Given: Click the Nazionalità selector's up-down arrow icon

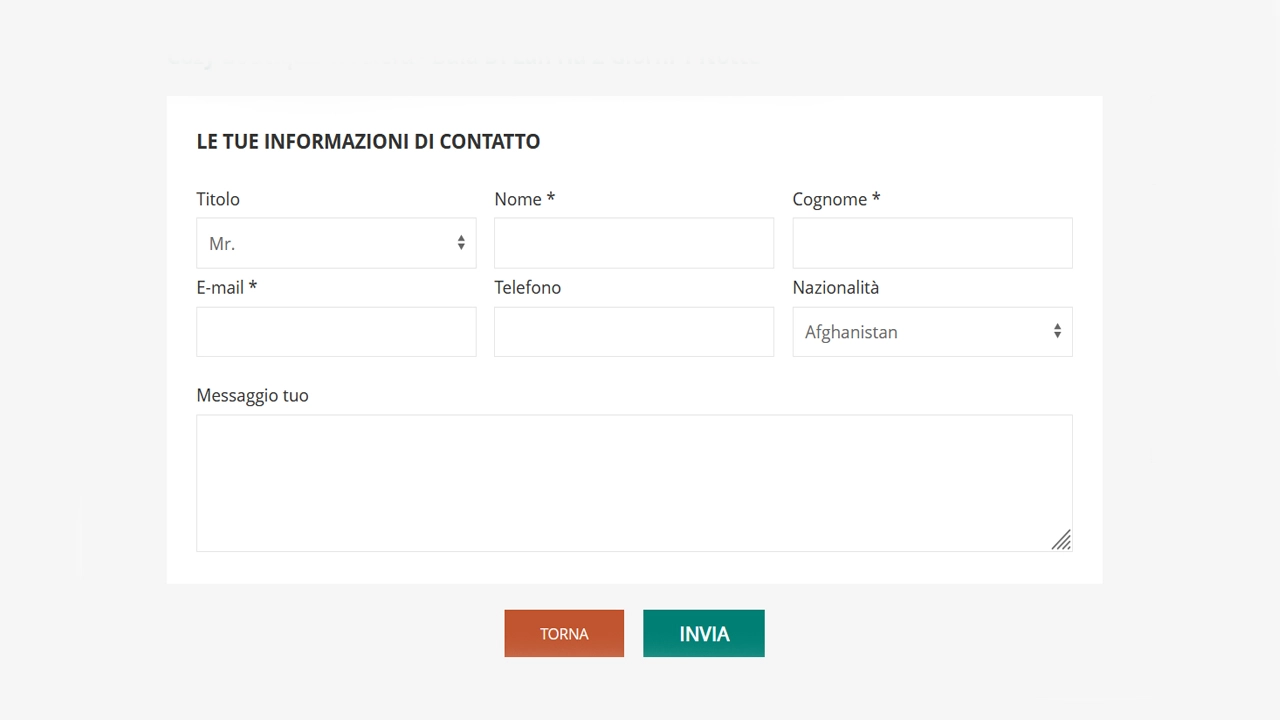Looking at the screenshot, I should click(x=1057, y=331).
